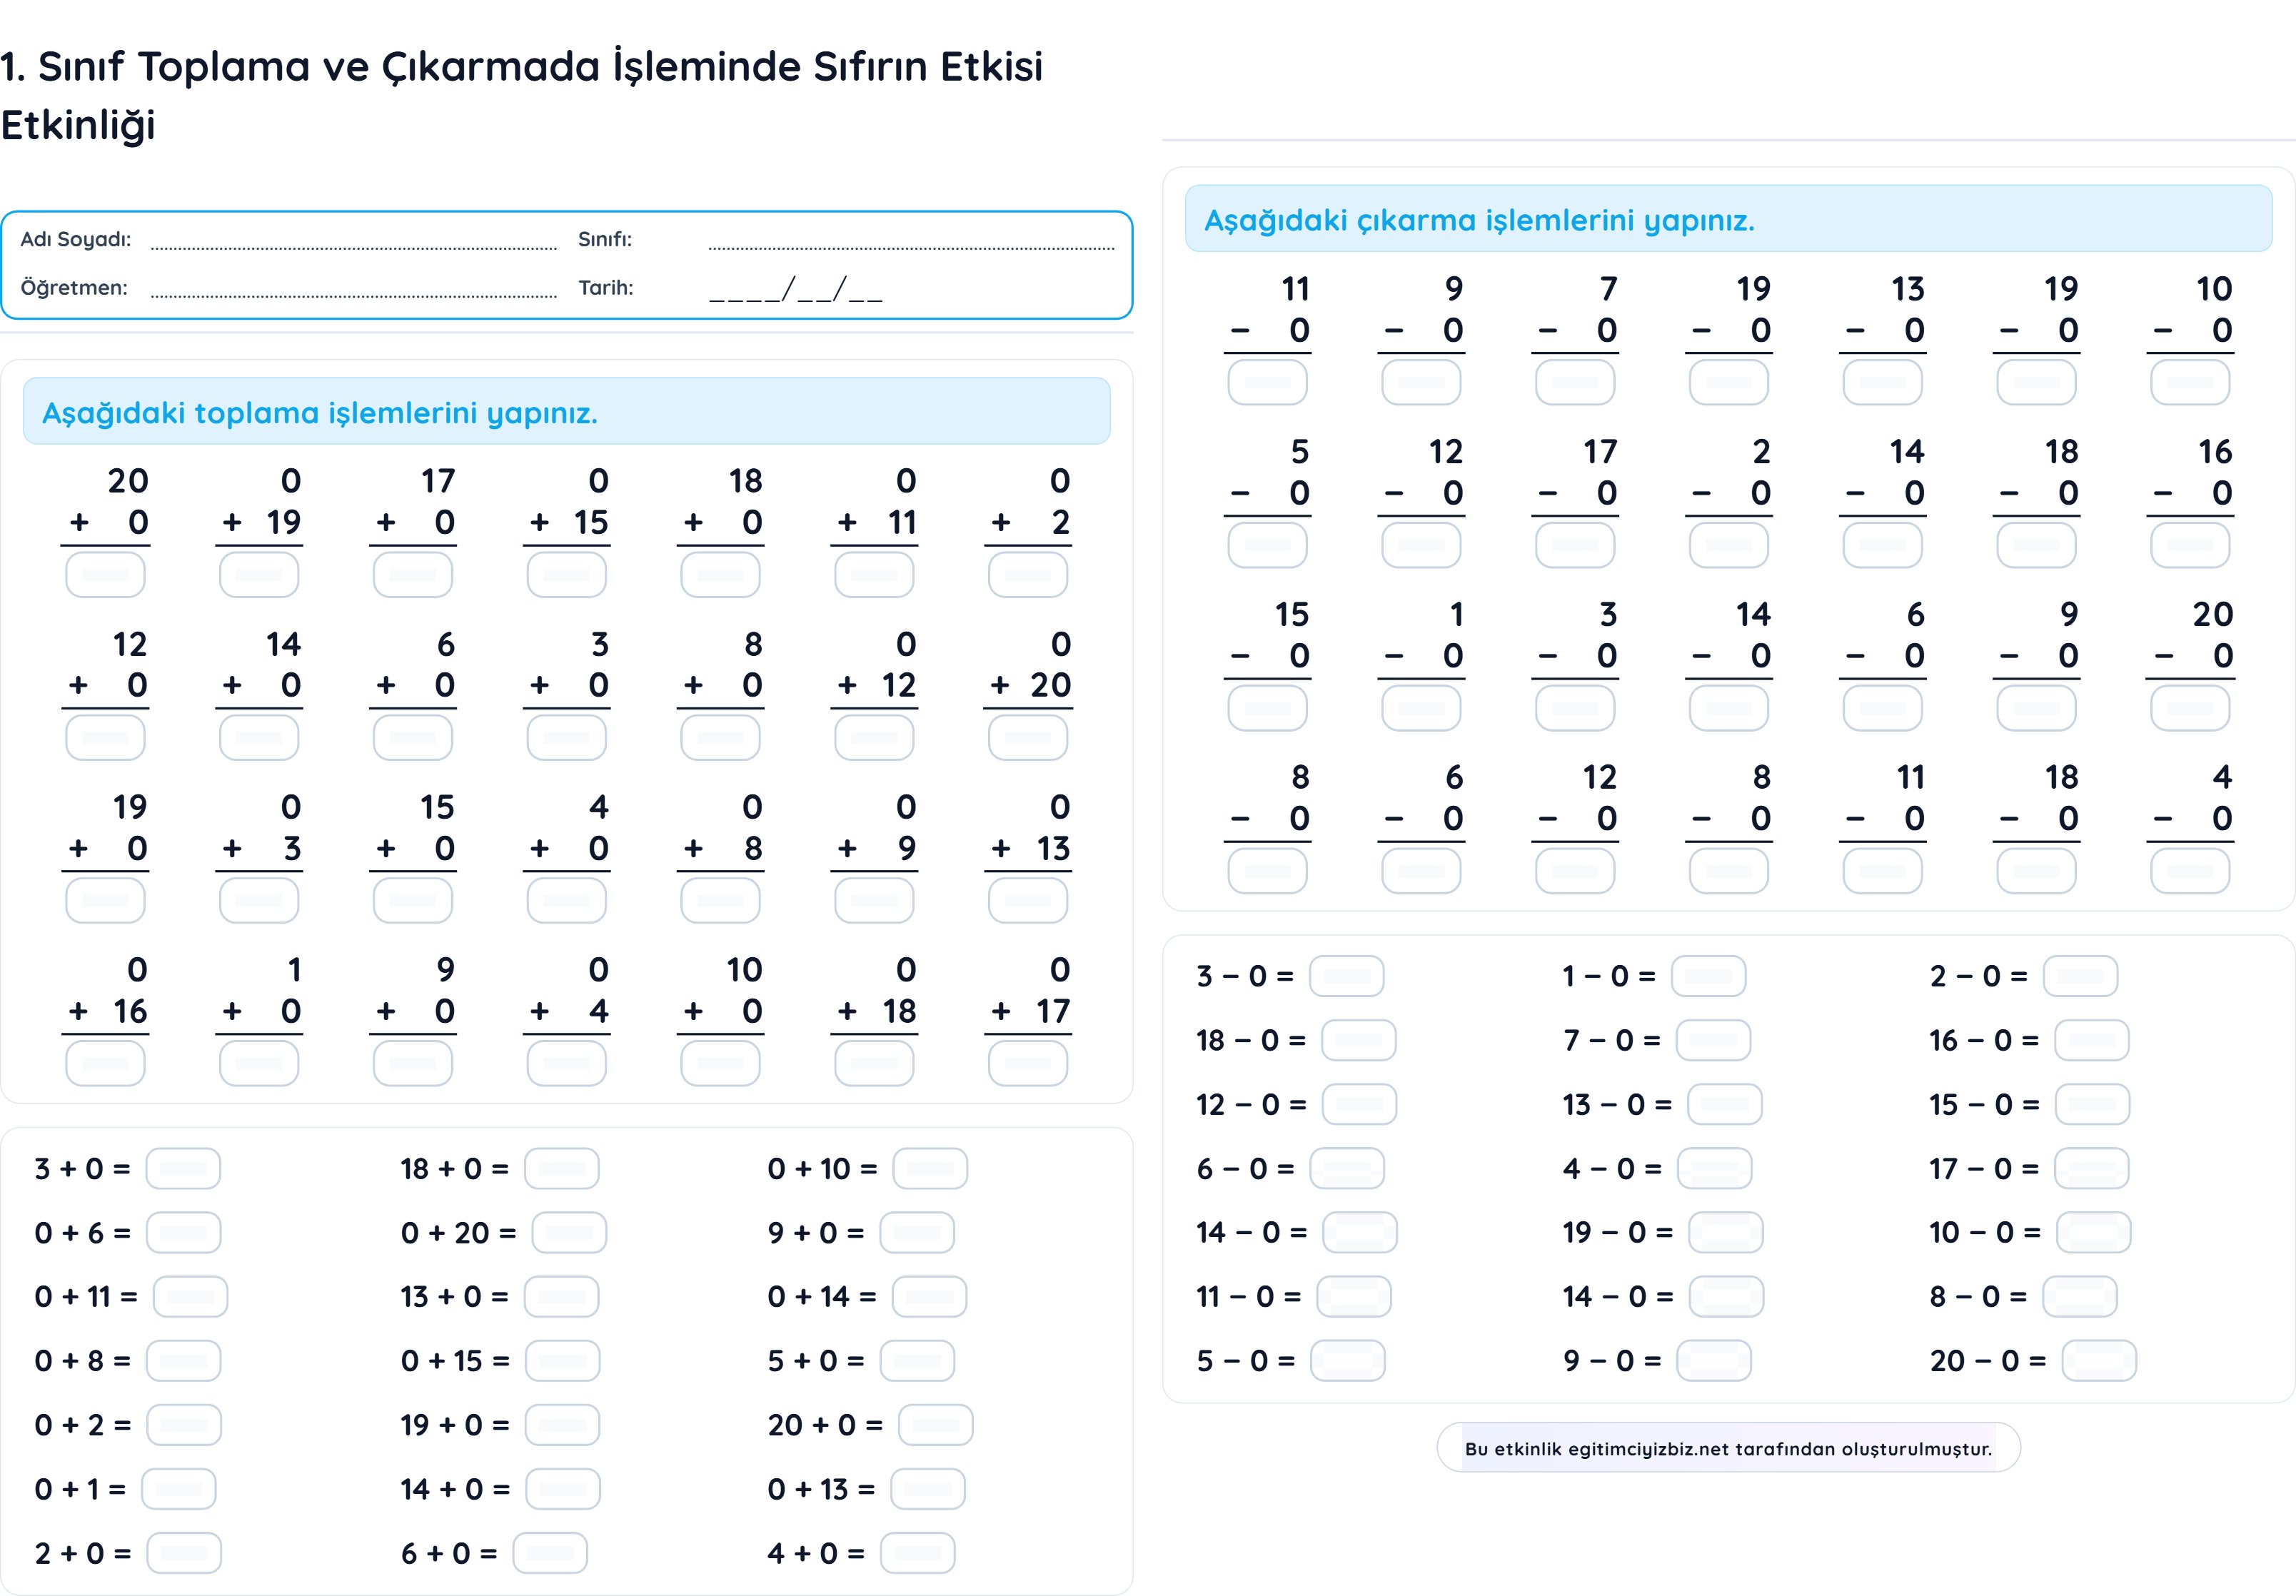Viewport: 2296px width, 1596px height.
Task: Click answer box for horizontal 20 − 0 =
Action: click(x=2098, y=1360)
